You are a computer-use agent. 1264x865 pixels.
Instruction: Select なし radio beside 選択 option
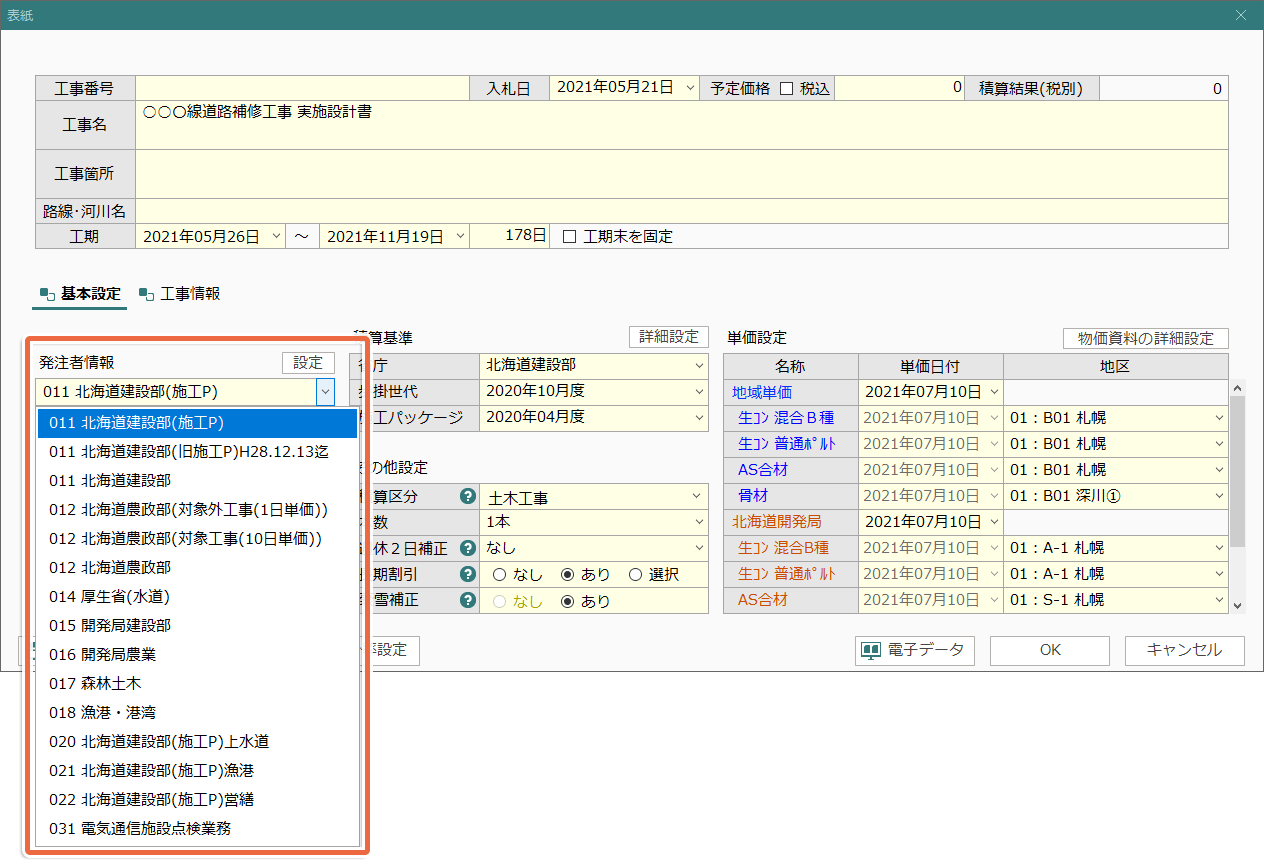click(499, 575)
